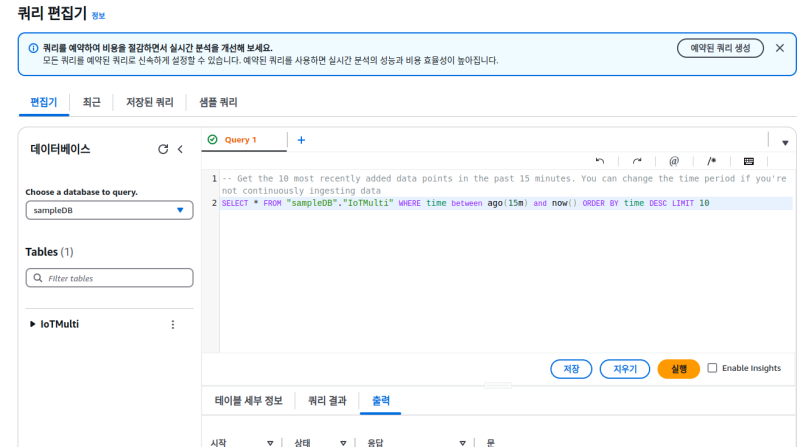
Task: Click the comment line in the editor
Action: [504, 185]
